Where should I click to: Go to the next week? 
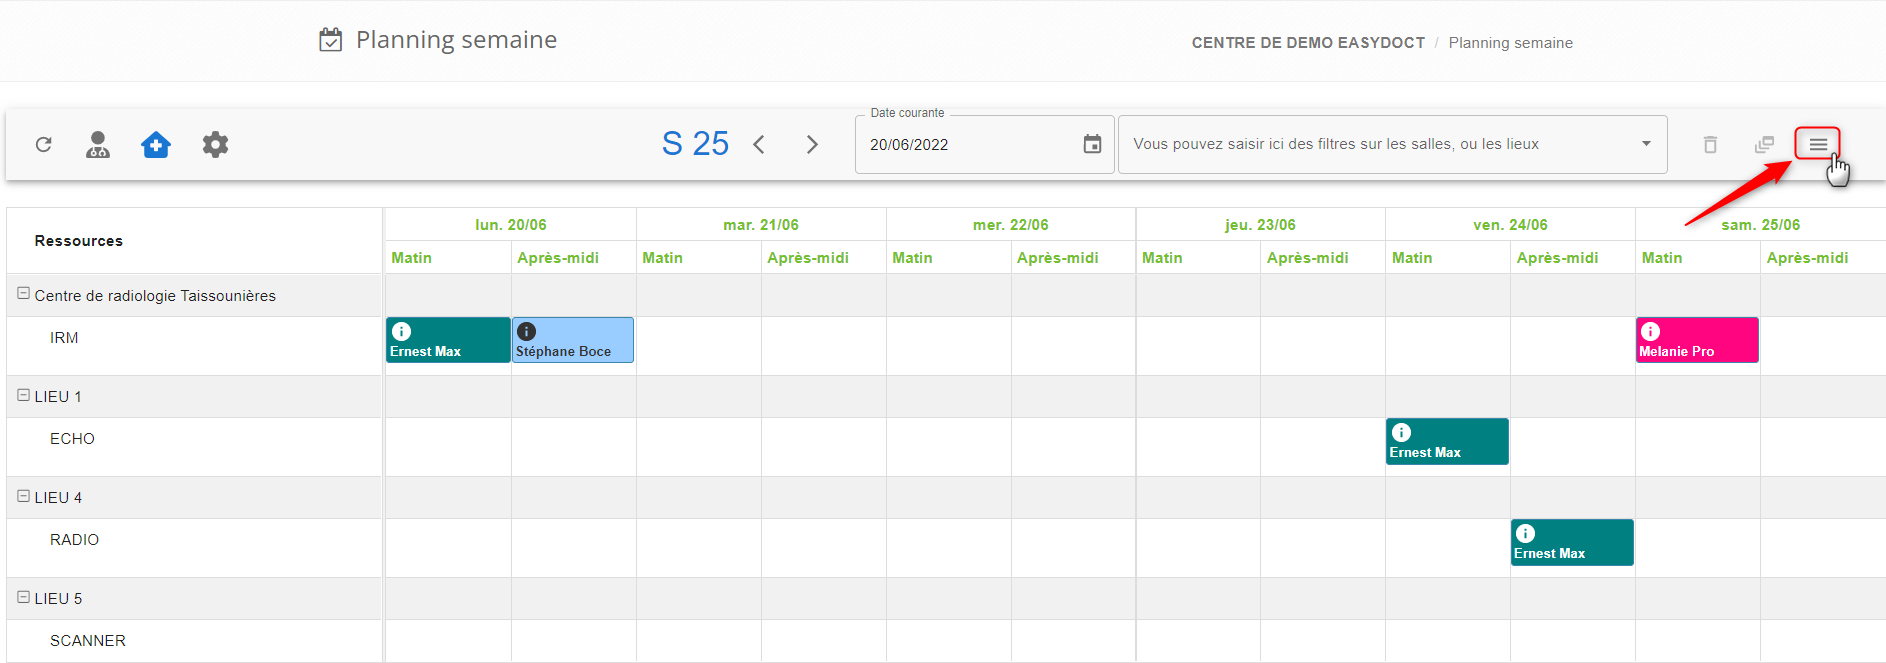[812, 145]
